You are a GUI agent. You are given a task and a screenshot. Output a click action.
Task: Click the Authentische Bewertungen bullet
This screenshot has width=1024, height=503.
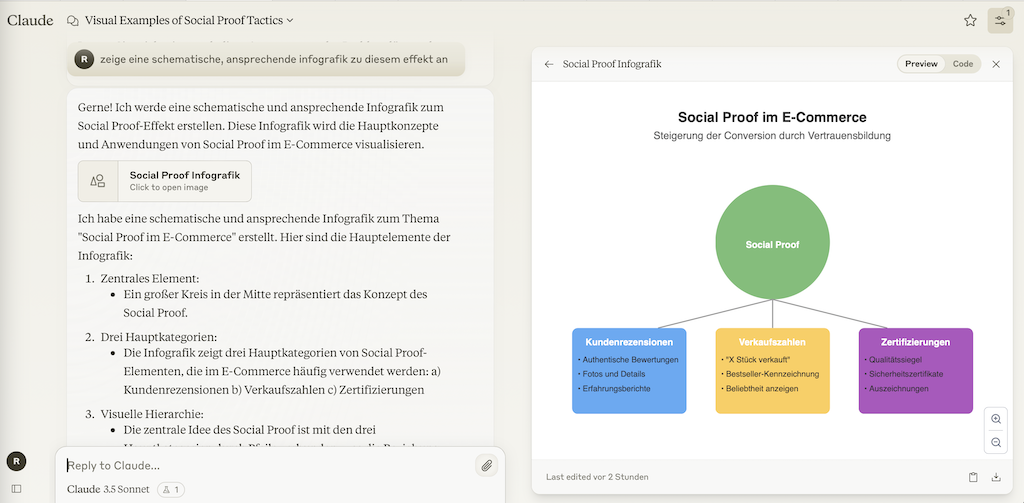tap(628, 359)
